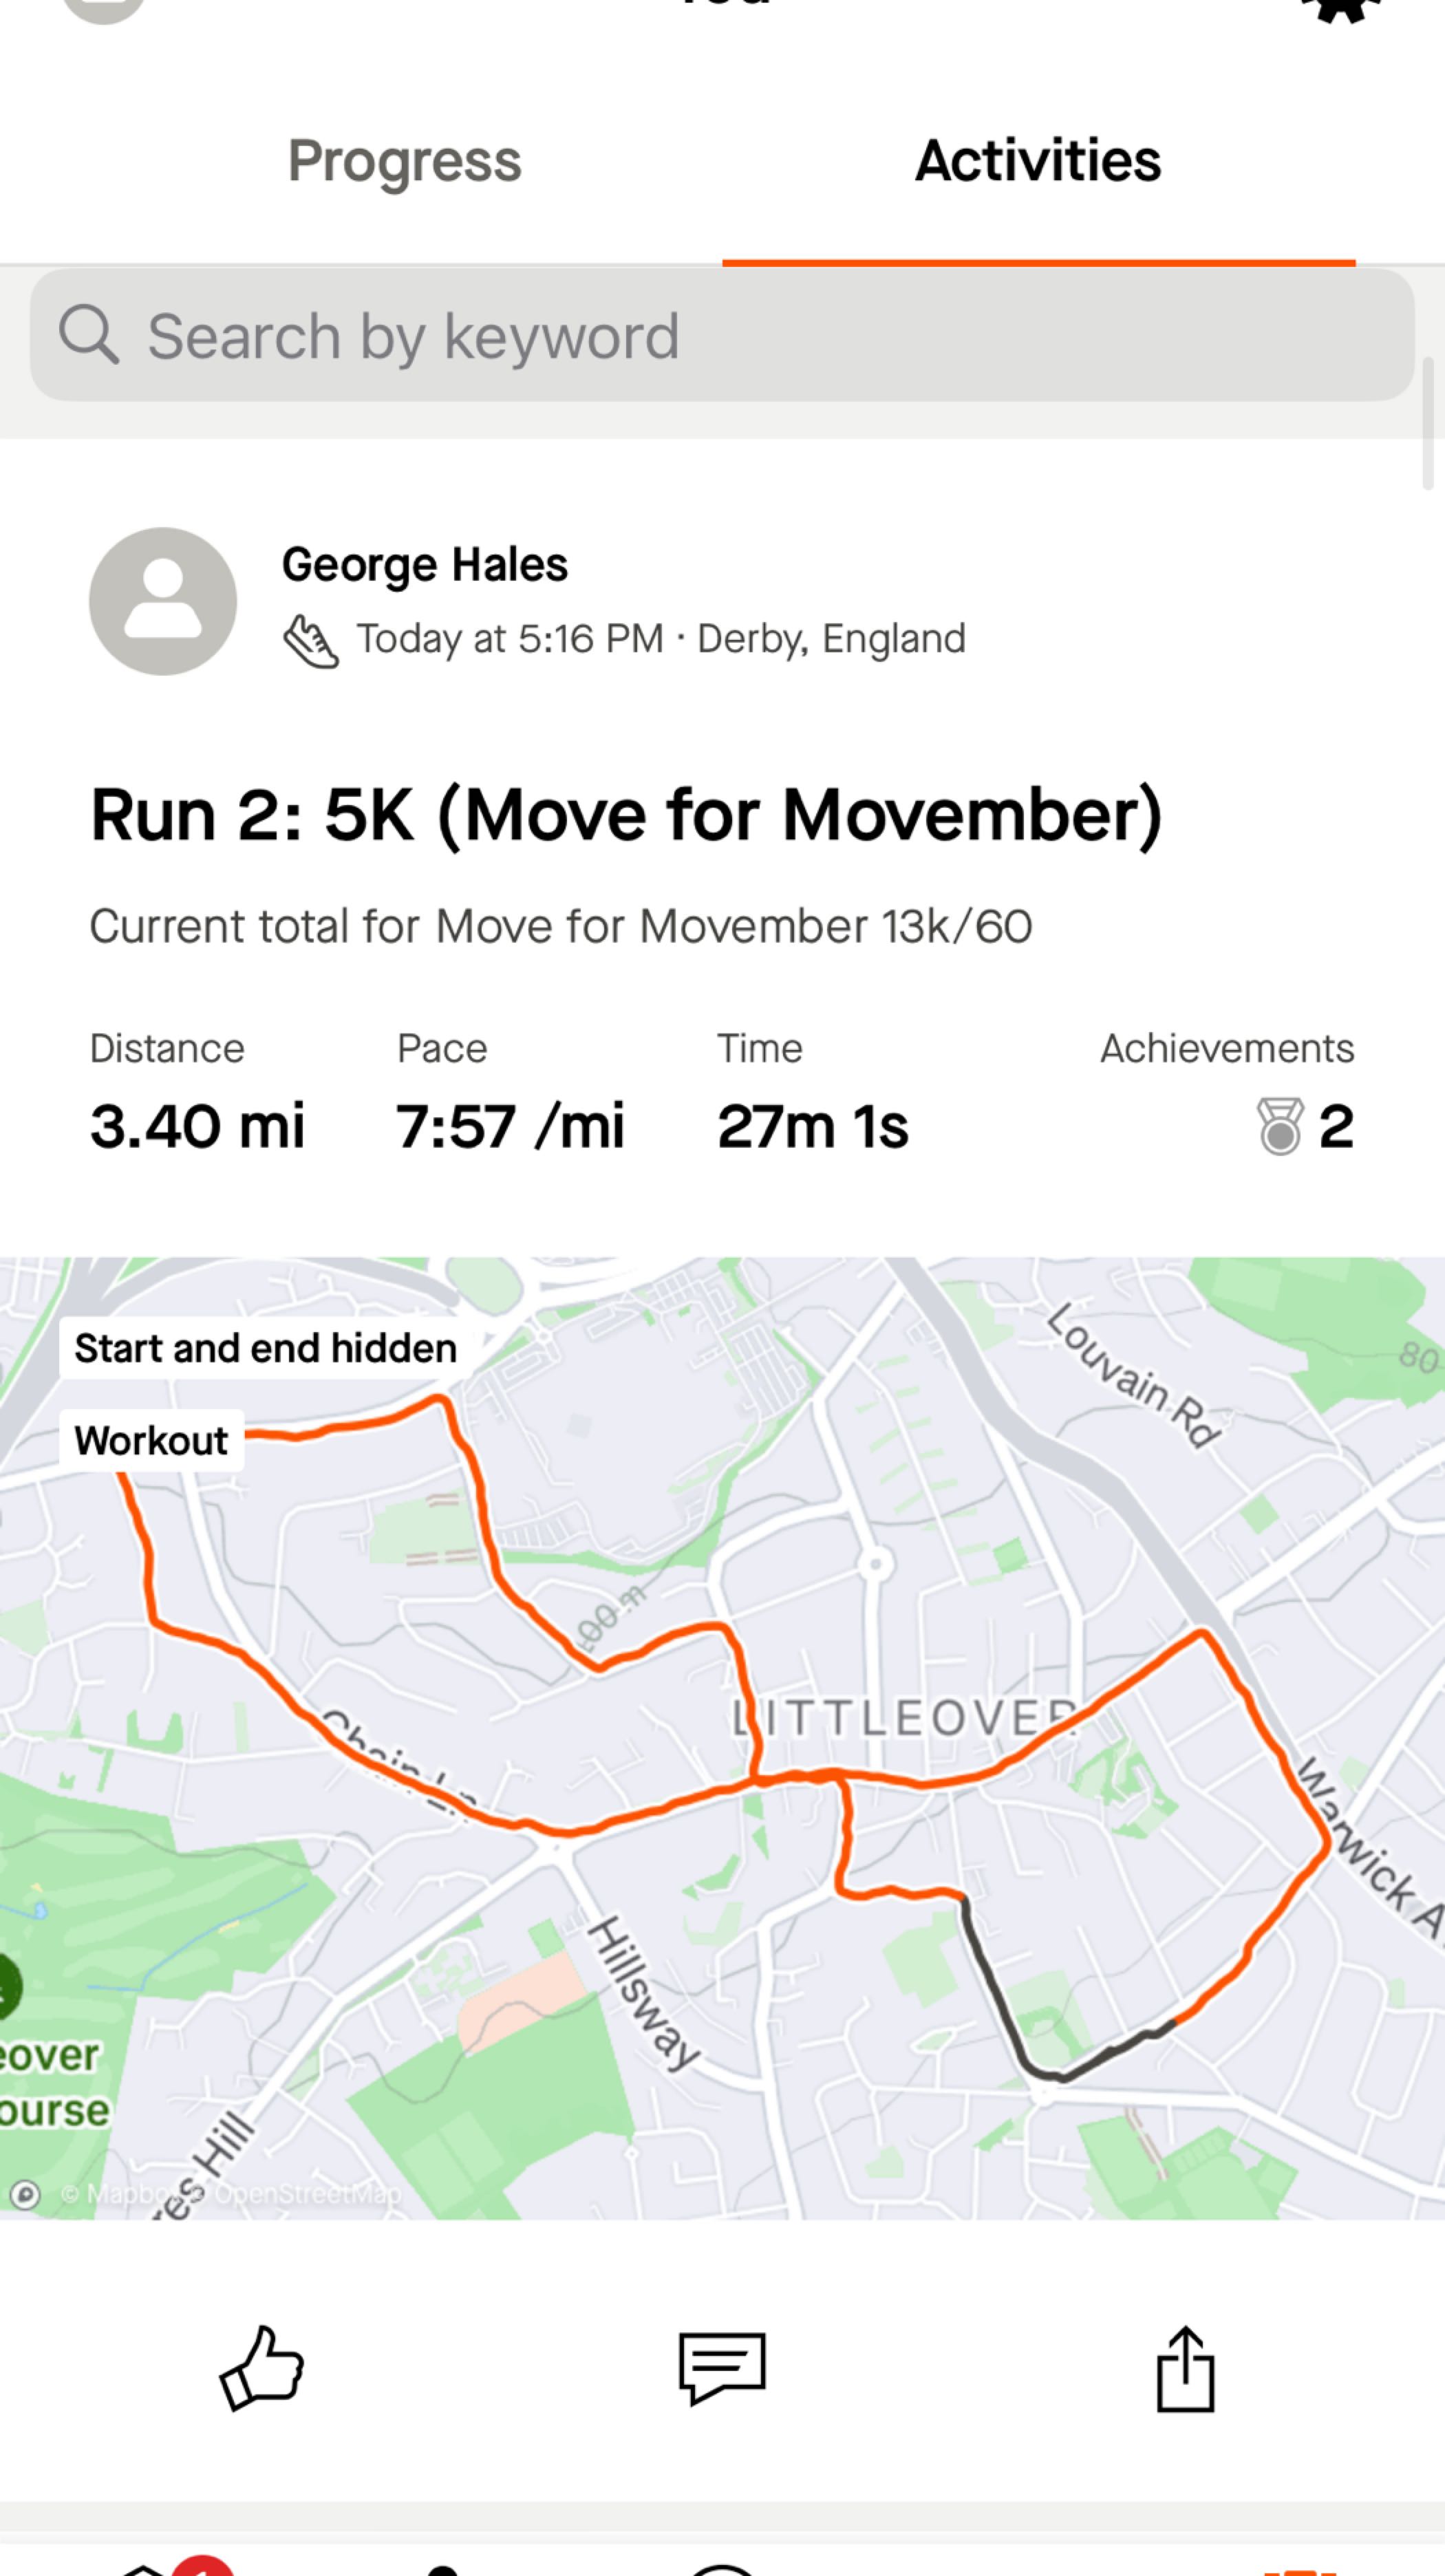Give kudos with the thumbs-up icon
1445x2576 pixels.
[262, 2368]
